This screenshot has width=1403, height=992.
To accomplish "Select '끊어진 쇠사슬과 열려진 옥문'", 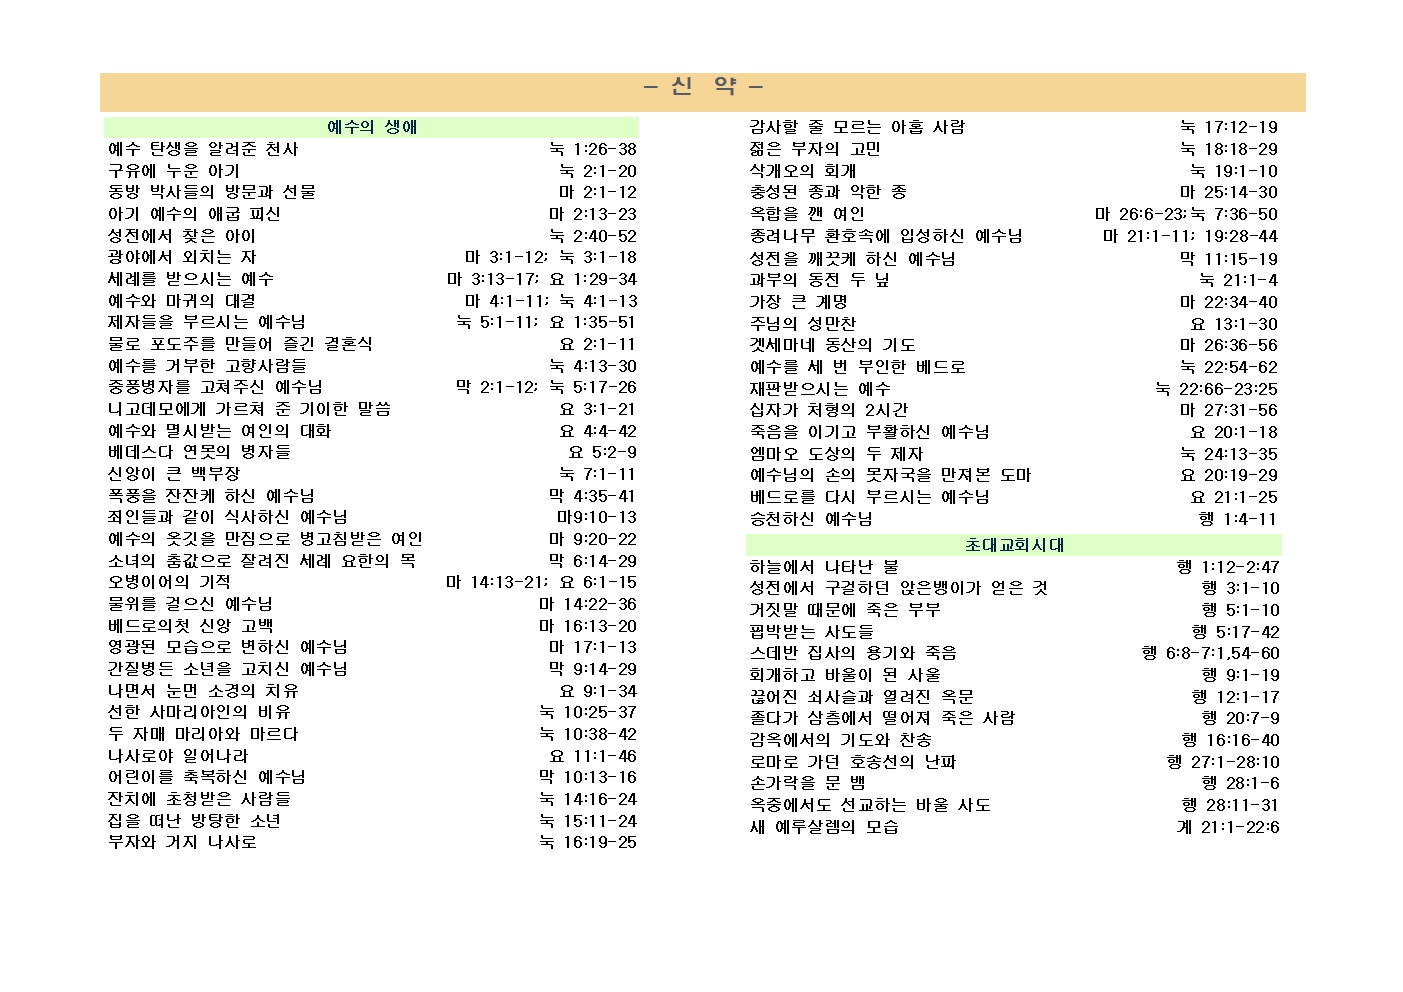I will click(861, 697).
